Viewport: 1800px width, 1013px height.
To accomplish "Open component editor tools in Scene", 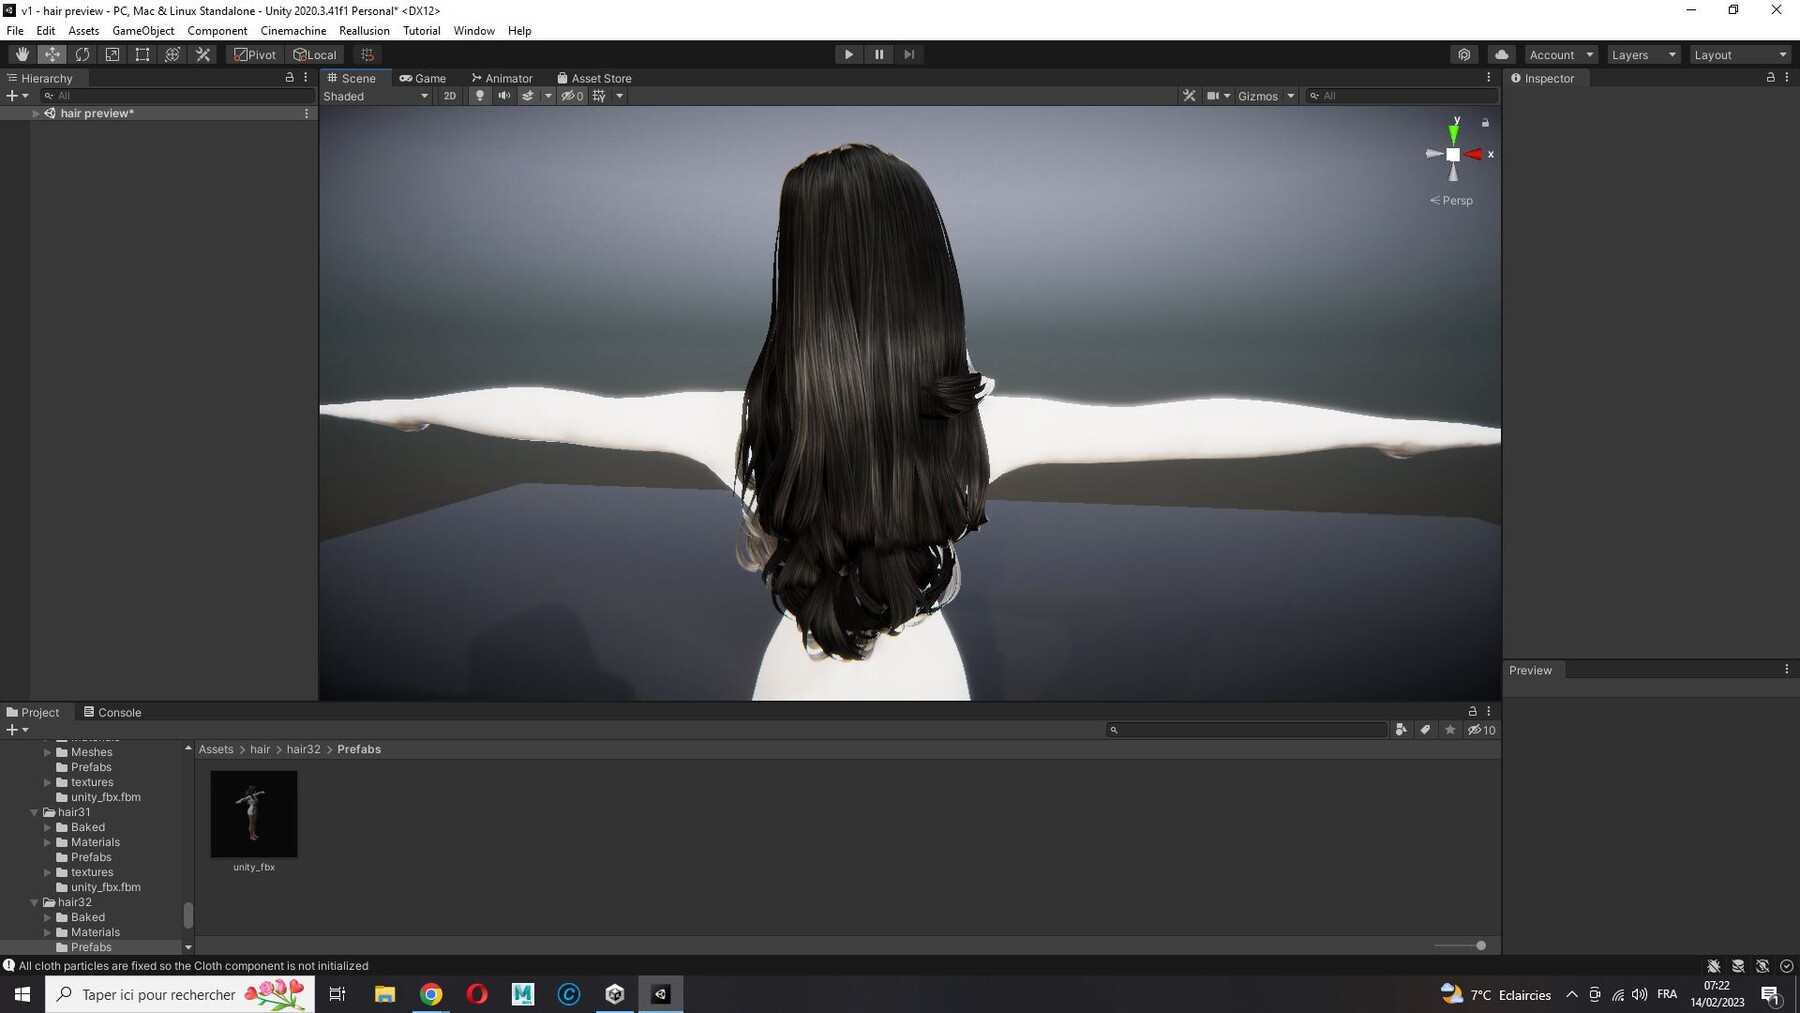I will [1189, 96].
